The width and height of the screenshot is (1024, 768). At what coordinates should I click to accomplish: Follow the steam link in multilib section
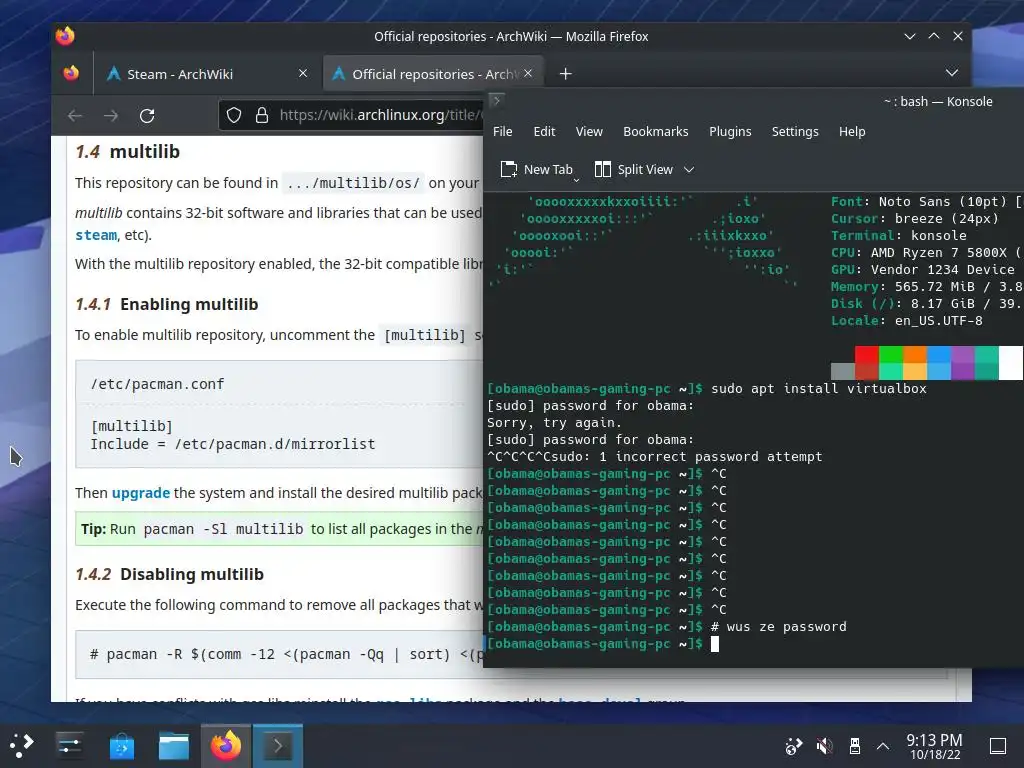coord(96,235)
